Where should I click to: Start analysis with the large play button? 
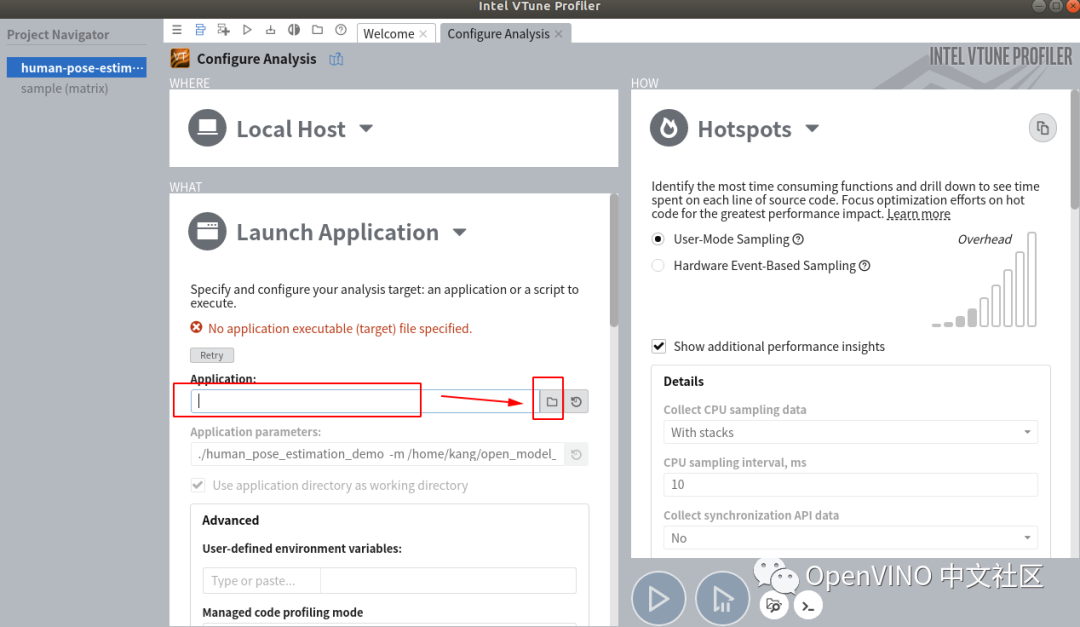[x=658, y=599]
